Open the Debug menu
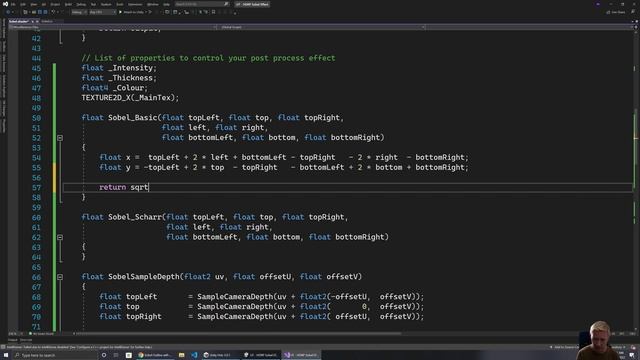 pos(81,4)
